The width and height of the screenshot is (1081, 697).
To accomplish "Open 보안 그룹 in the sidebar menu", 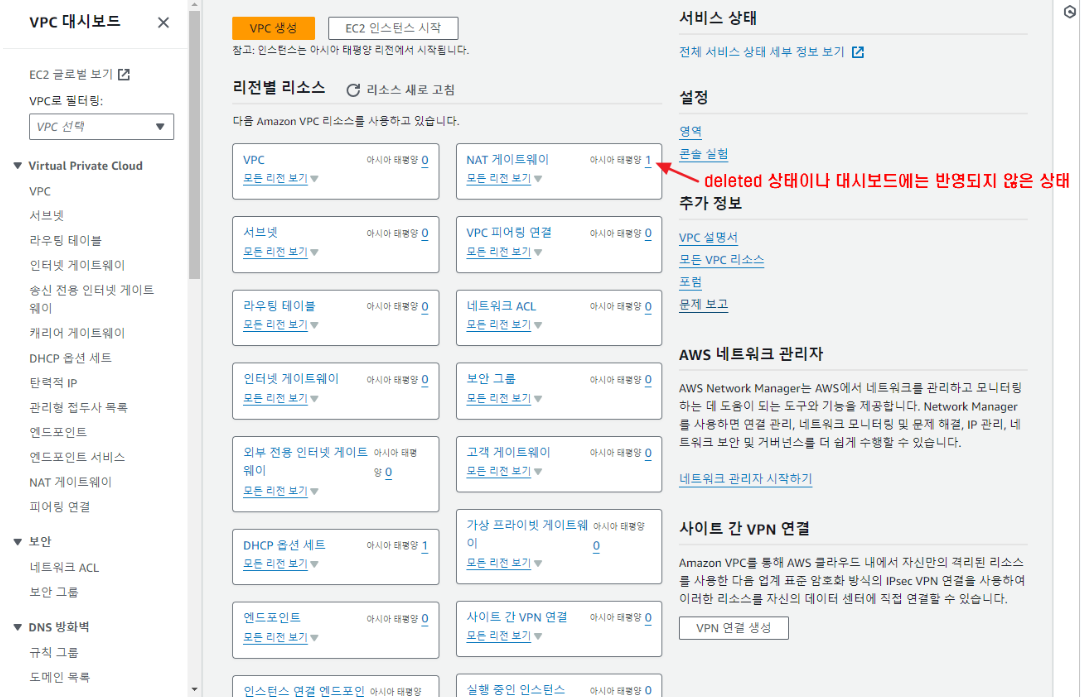I will tap(54, 592).
